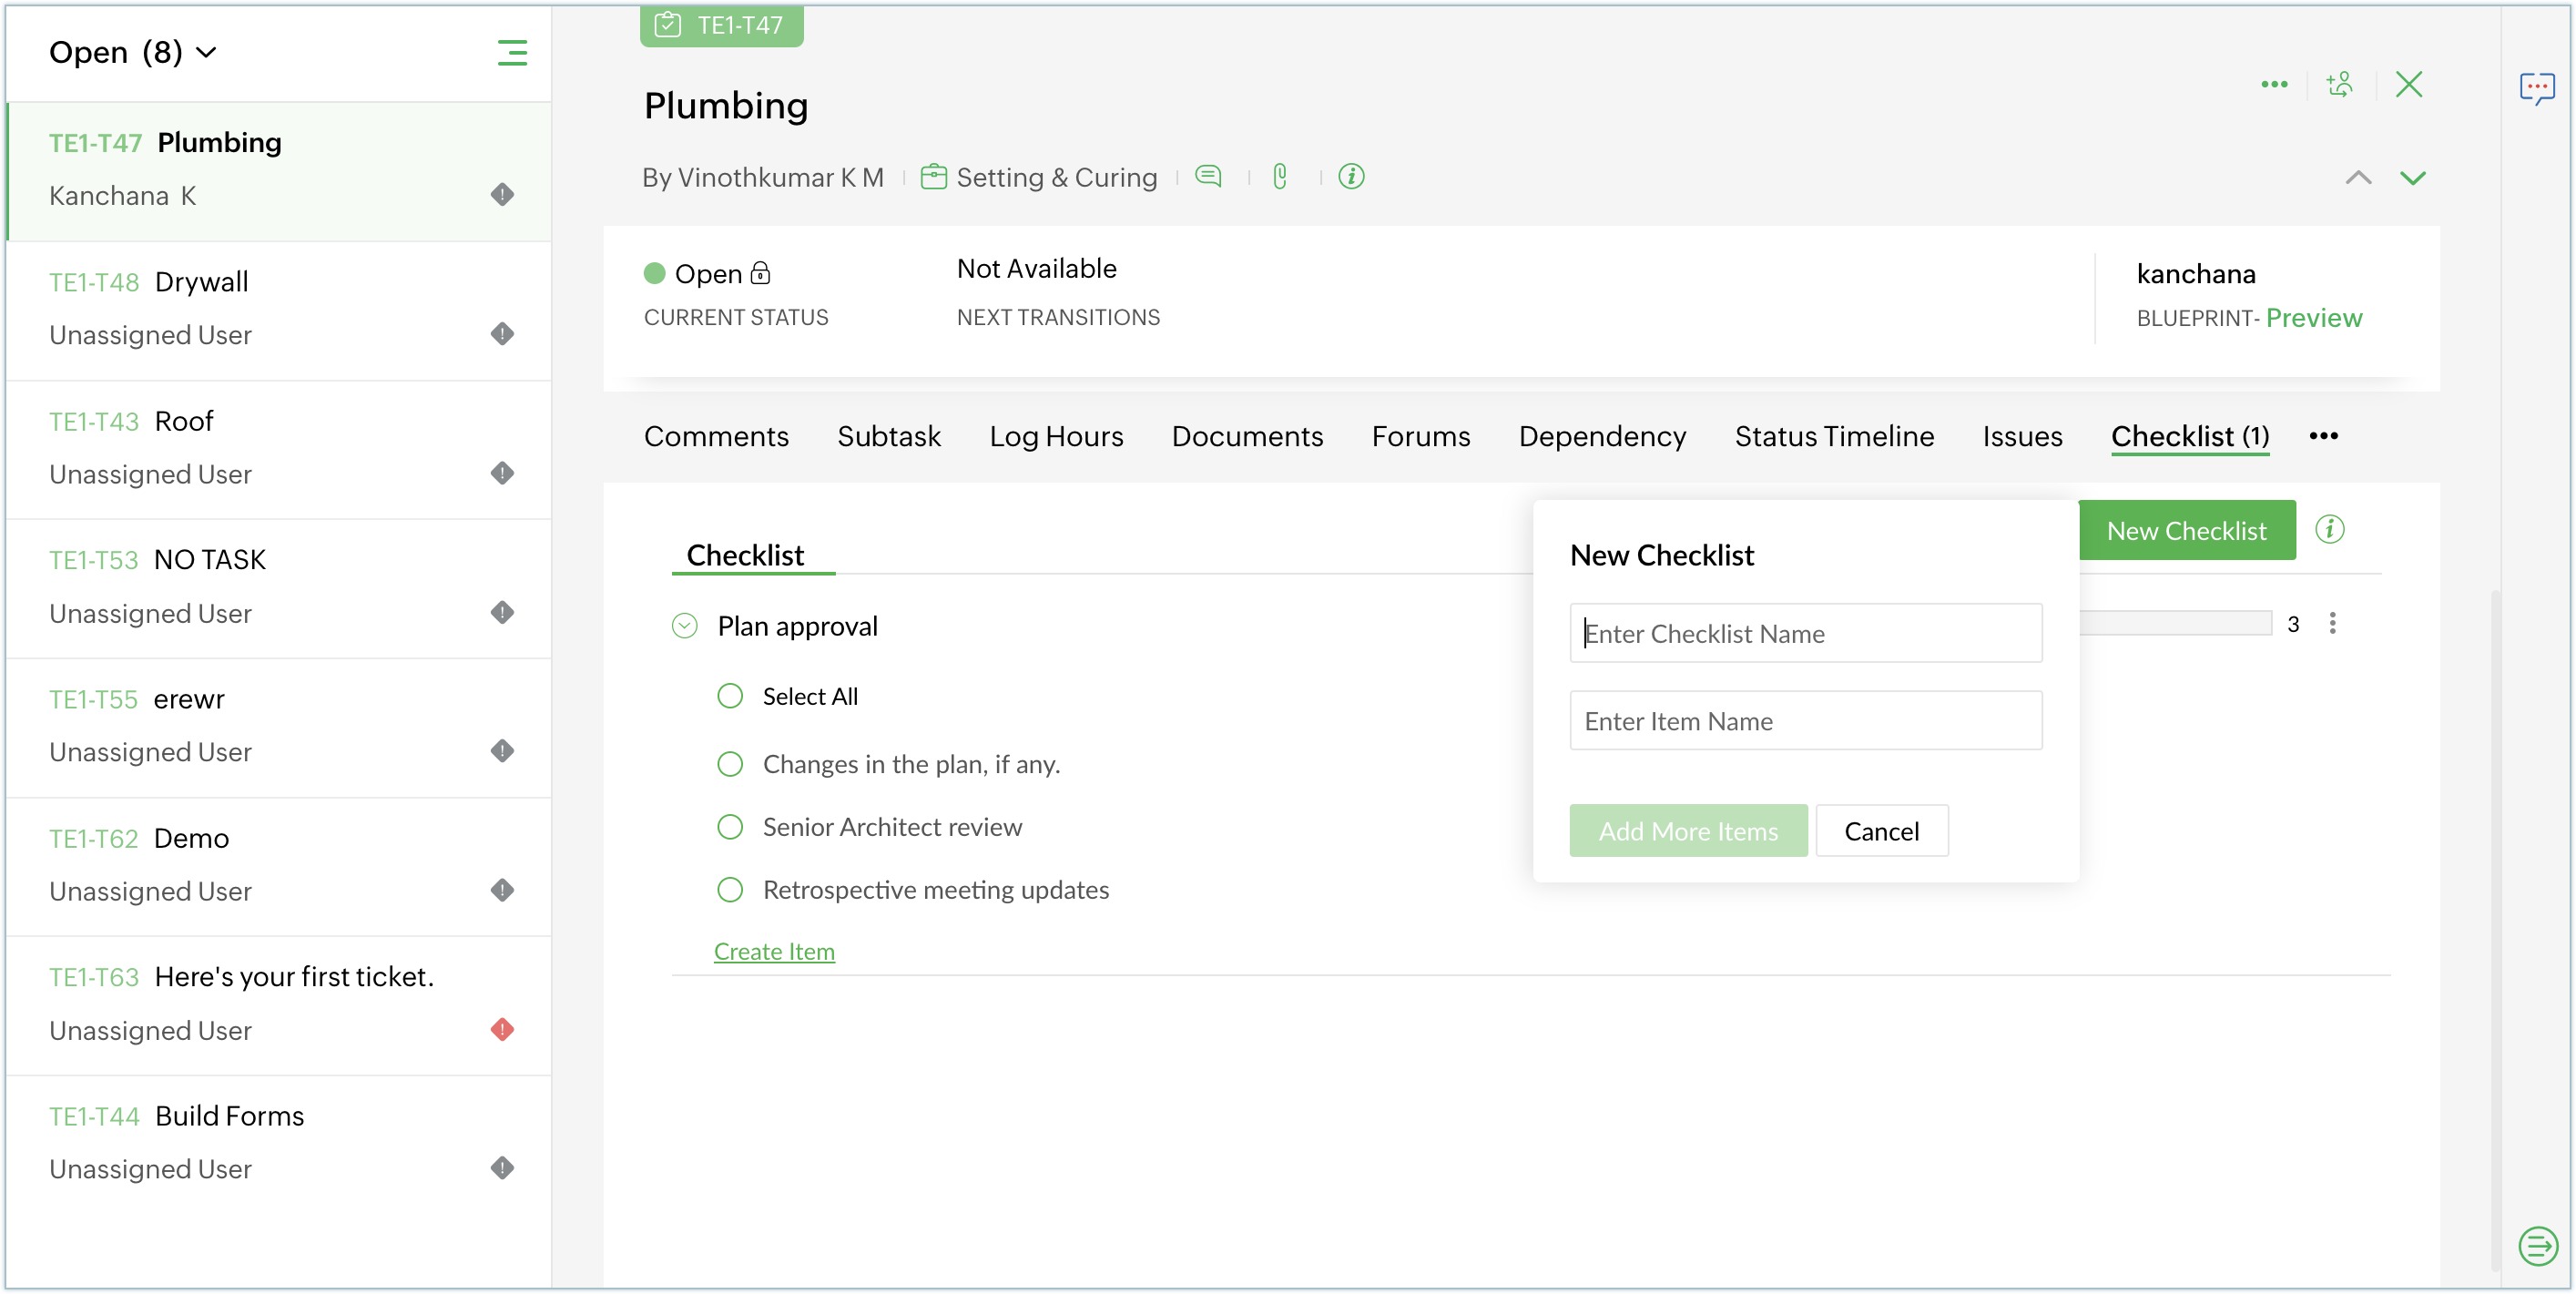Check the Select All checklist circle
2576x1294 pixels.
point(730,696)
